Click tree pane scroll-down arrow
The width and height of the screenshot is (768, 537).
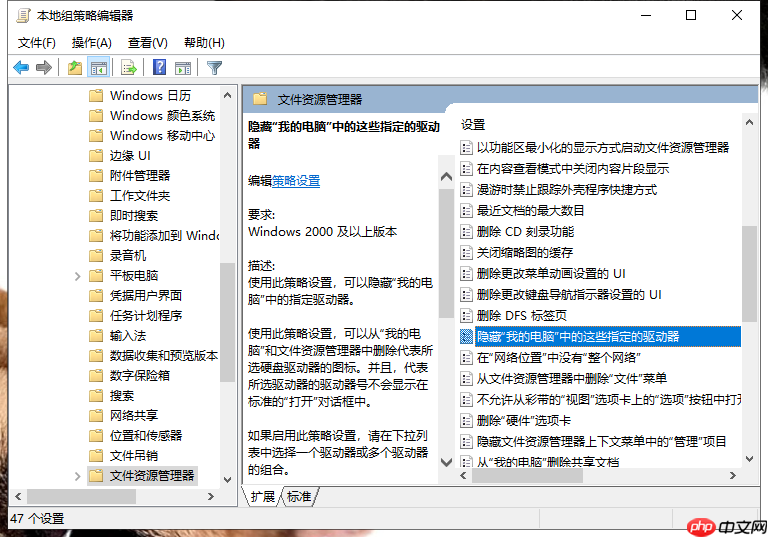(x=227, y=479)
